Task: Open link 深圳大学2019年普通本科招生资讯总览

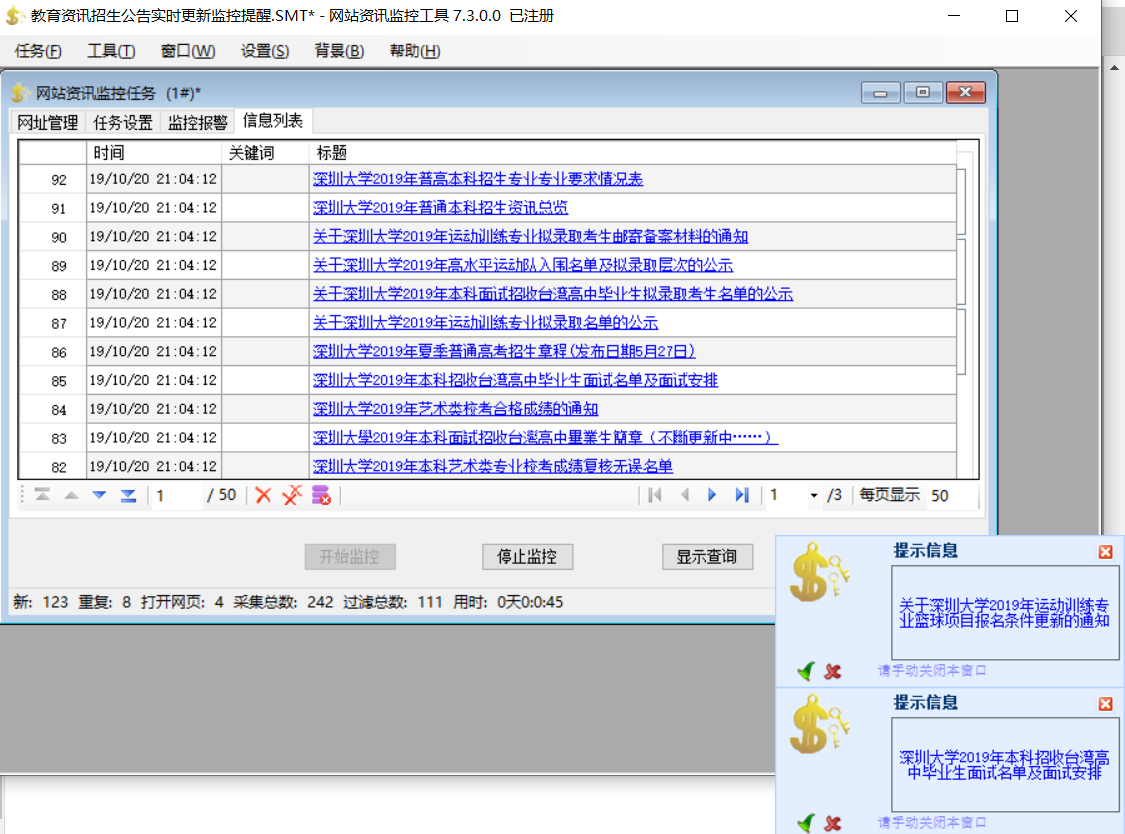Action: coord(441,207)
